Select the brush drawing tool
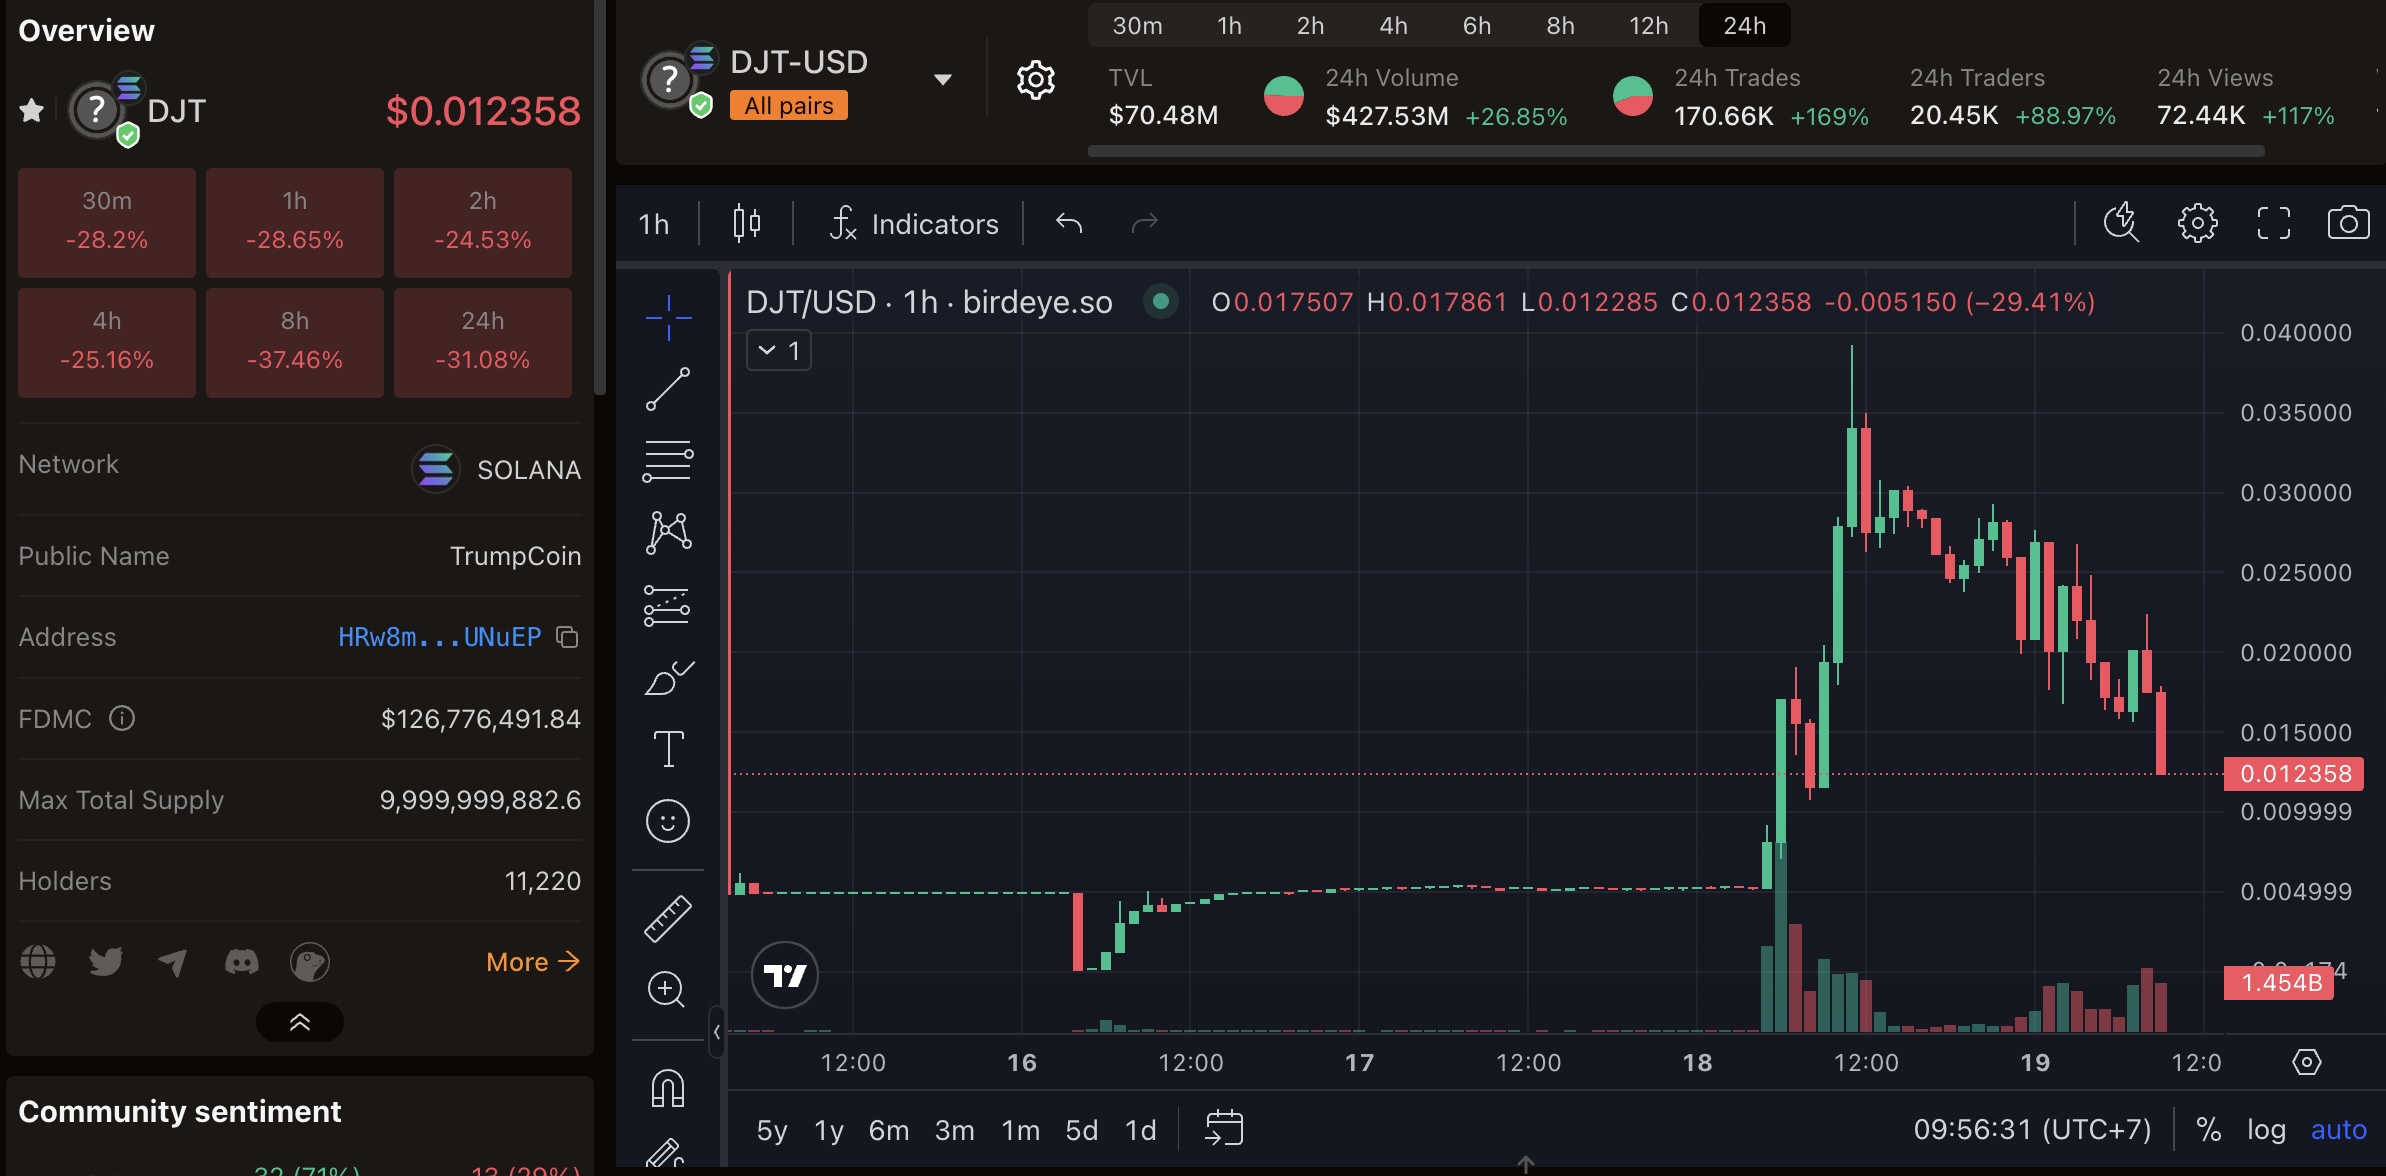The width and height of the screenshot is (2386, 1176). point(668,678)
